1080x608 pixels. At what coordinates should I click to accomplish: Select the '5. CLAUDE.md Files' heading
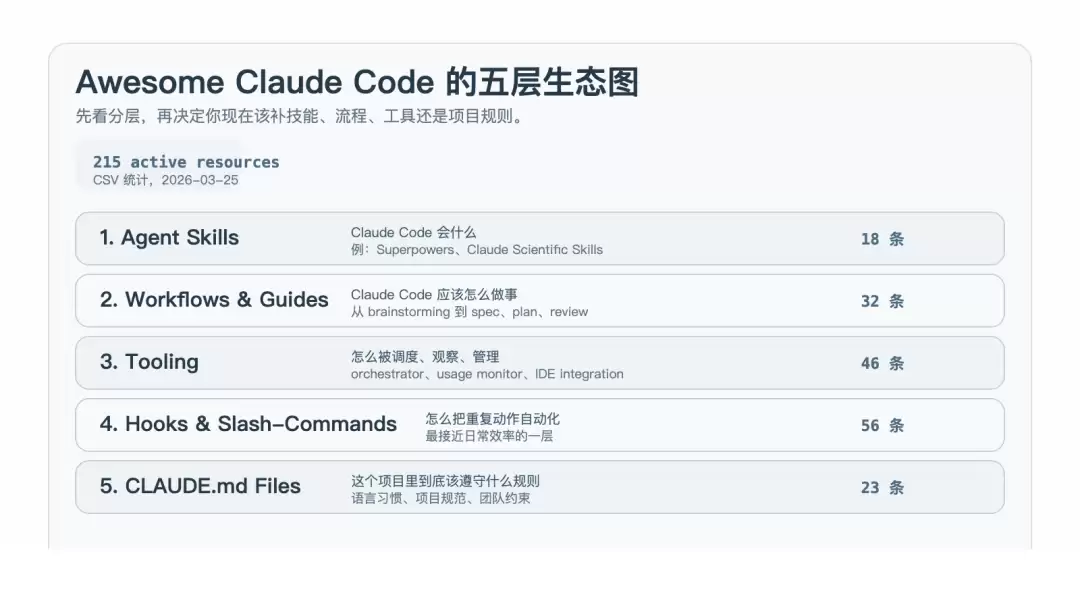(x=200, y=485)
